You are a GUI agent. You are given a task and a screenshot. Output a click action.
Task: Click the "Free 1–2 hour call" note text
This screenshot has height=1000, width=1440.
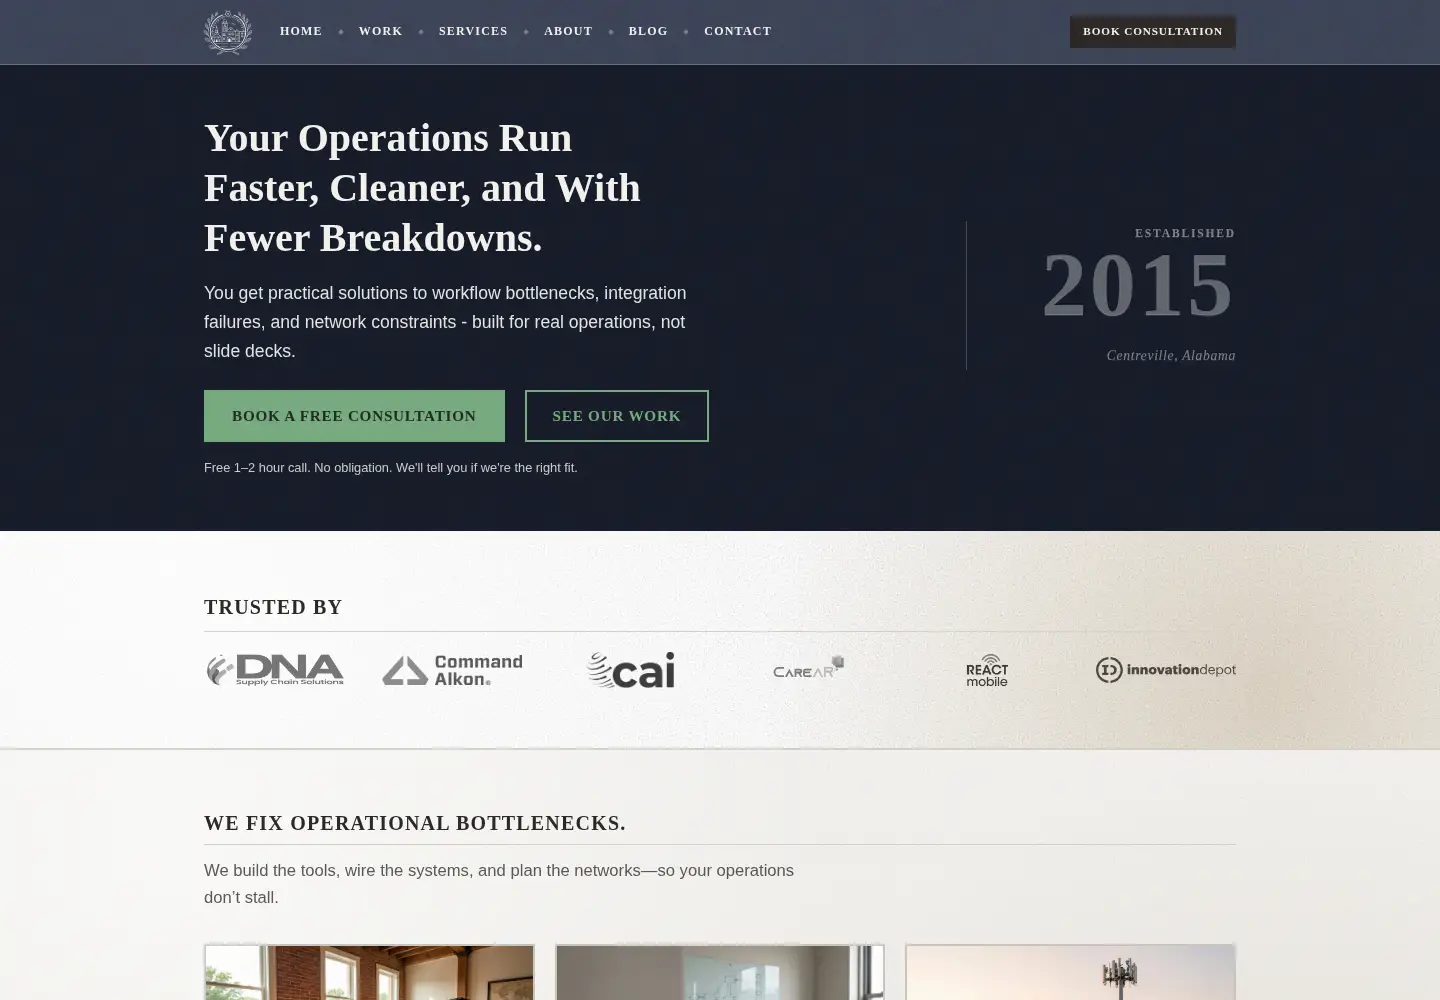(391, 468)
